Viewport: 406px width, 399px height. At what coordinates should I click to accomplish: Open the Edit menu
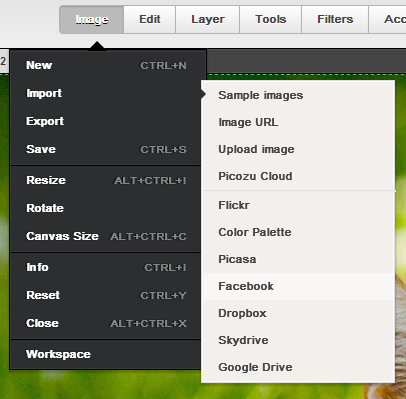[150, 19]
